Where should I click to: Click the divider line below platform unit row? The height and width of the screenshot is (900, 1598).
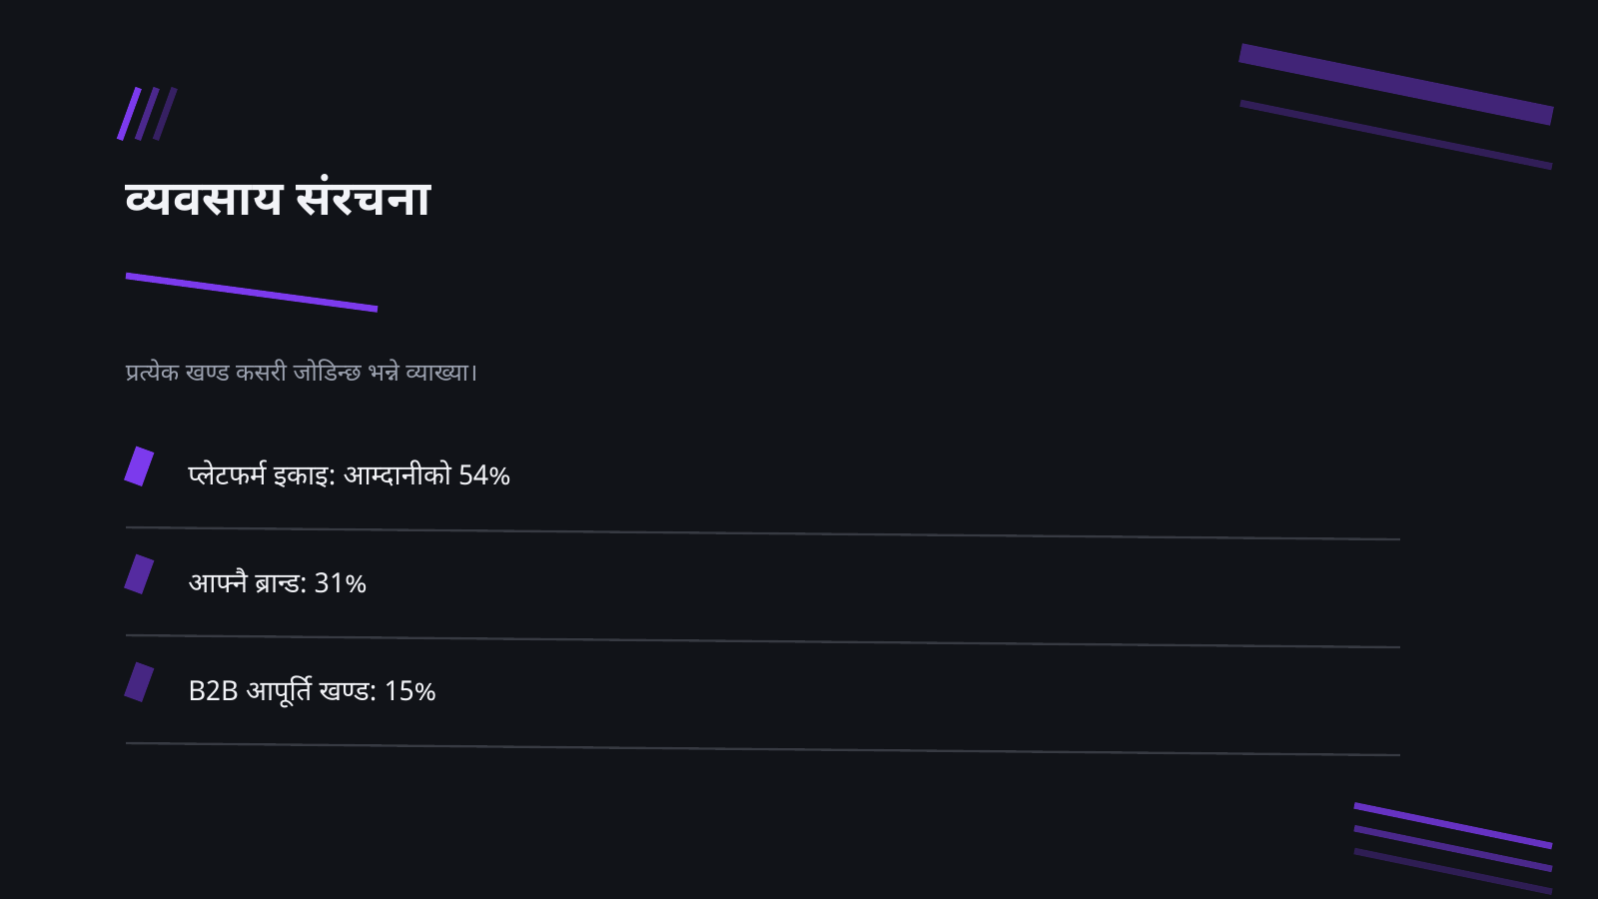click(x=762, y=533)
